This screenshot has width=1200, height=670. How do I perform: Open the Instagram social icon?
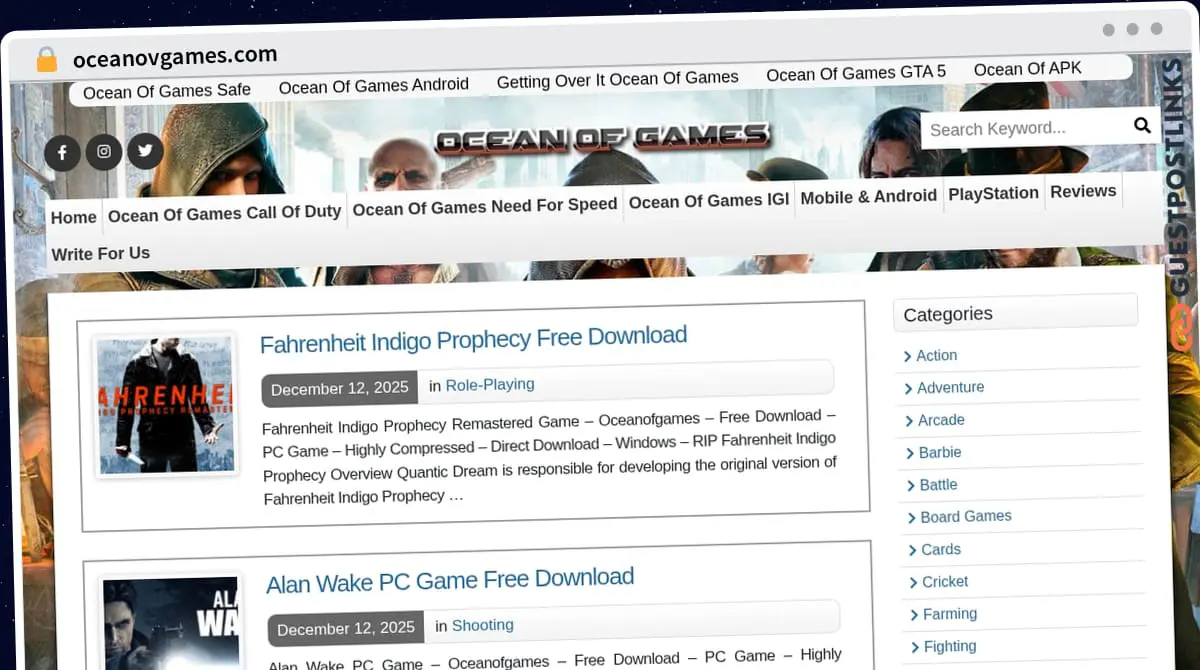(x=104, y=152)
